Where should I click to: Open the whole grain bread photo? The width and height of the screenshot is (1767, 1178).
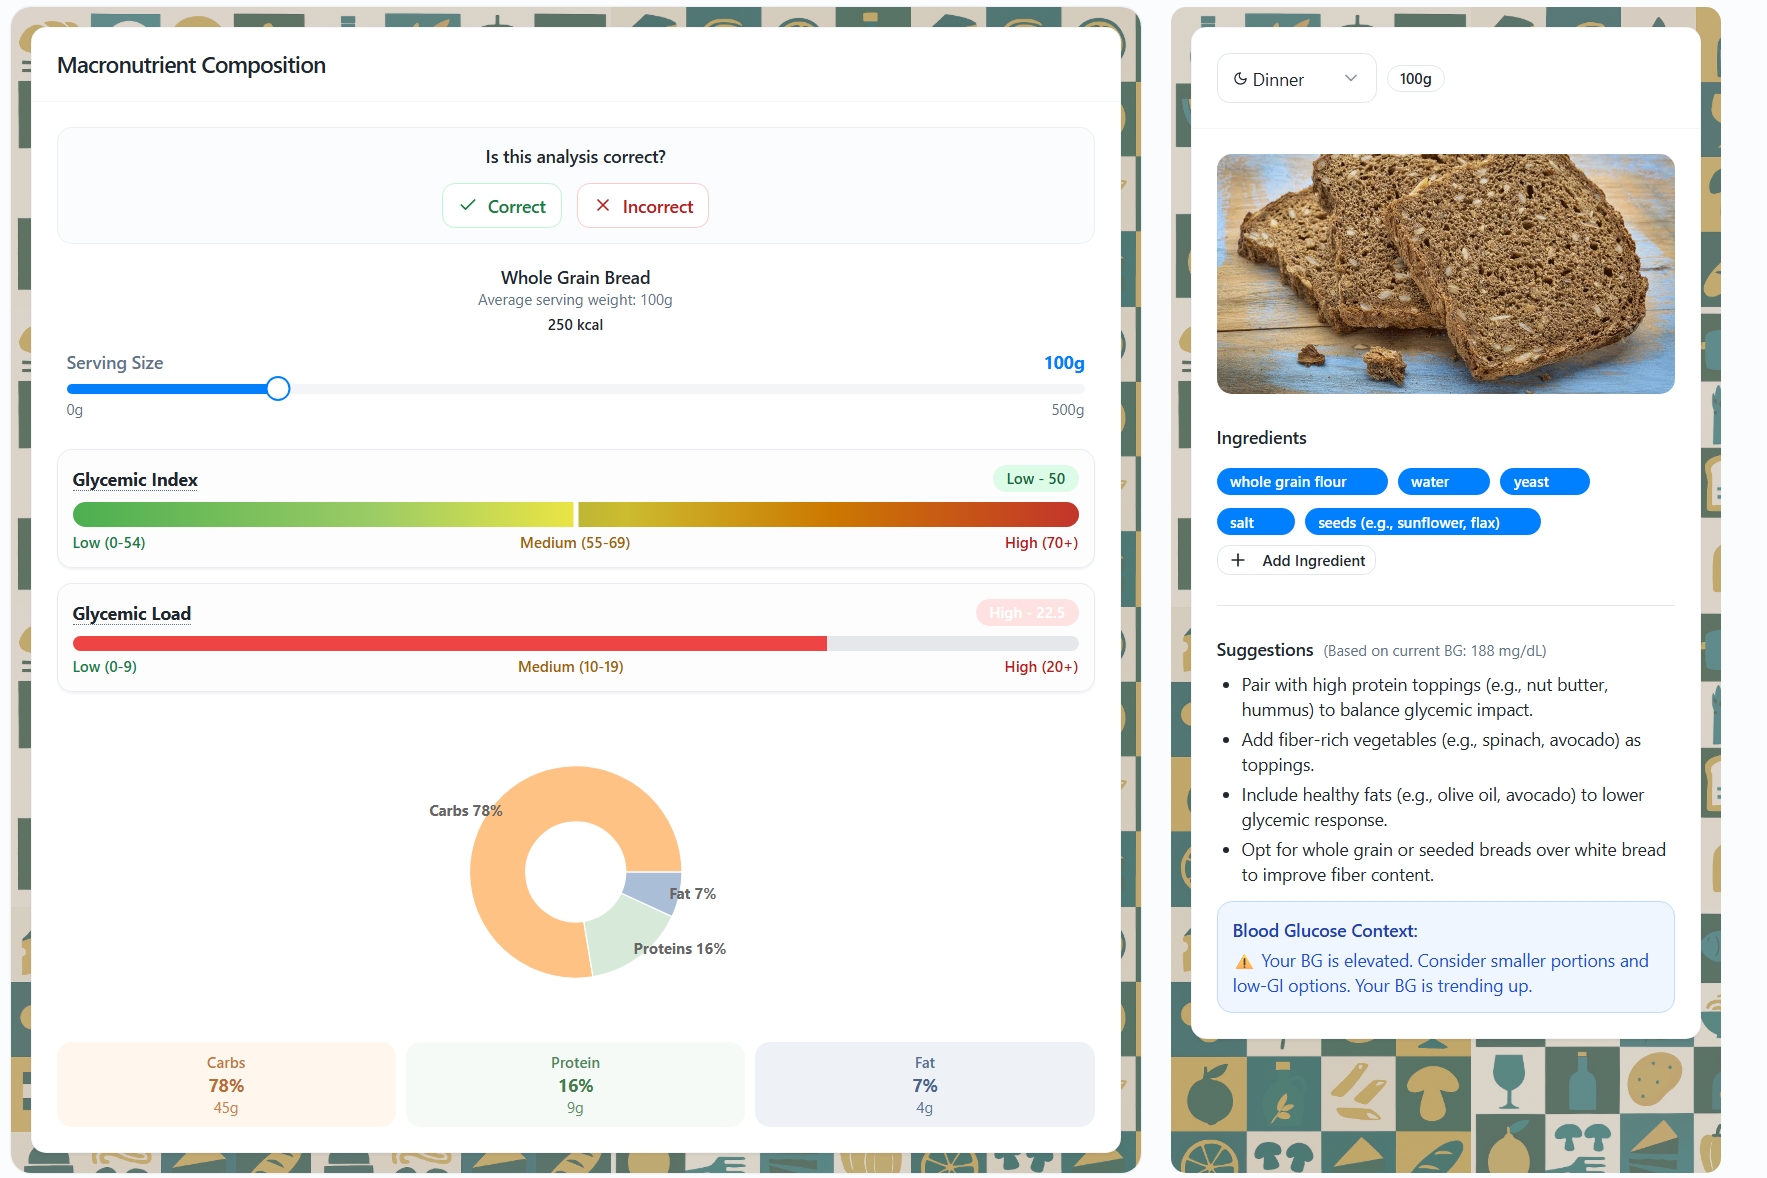click(x=1445, y=274)
